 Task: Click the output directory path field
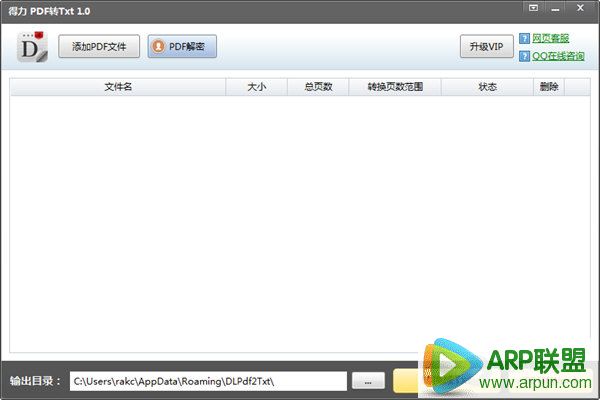tap(208, 381)
